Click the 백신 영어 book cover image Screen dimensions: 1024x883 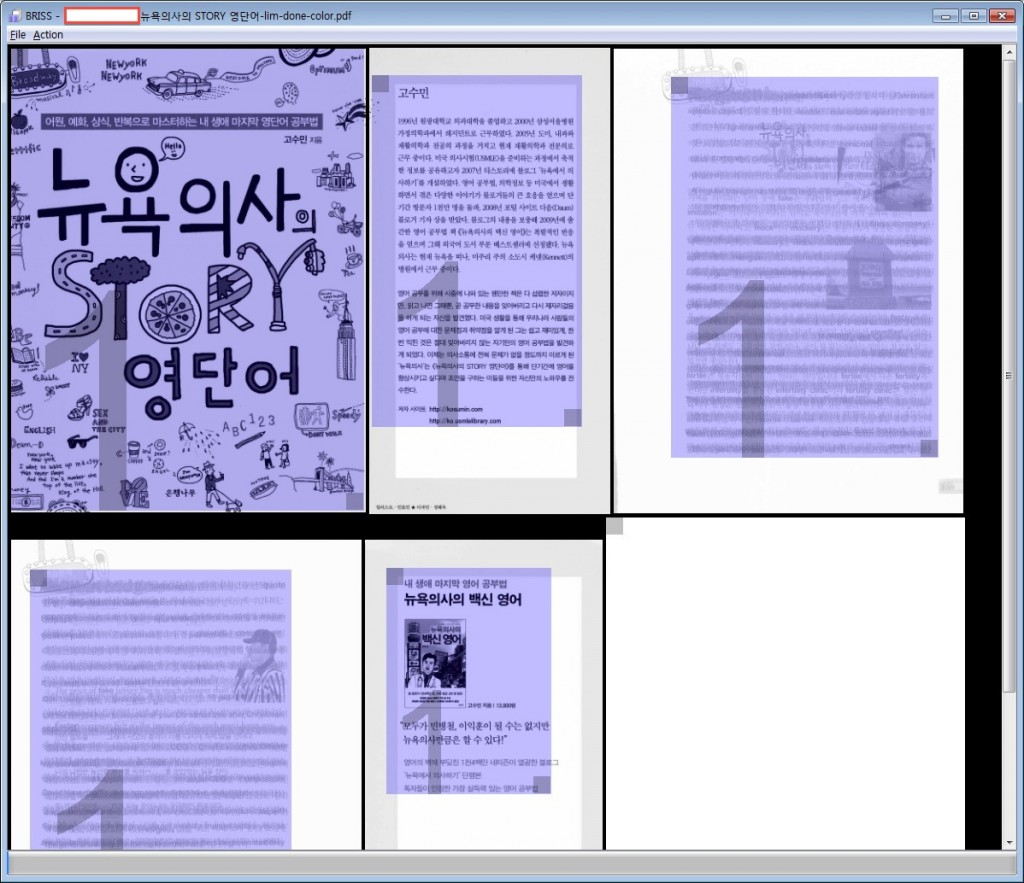(435, 663)
